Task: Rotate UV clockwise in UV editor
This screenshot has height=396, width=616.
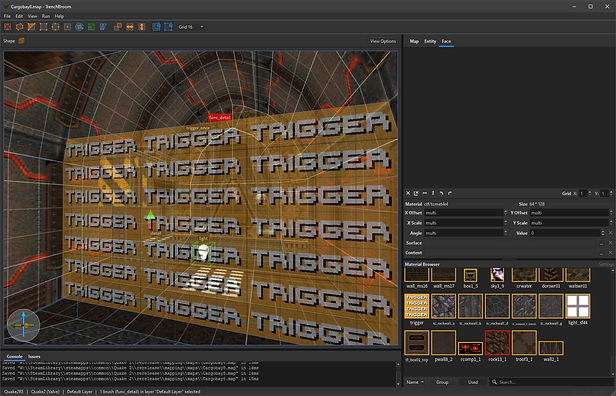Action: [x=450, y=193]
